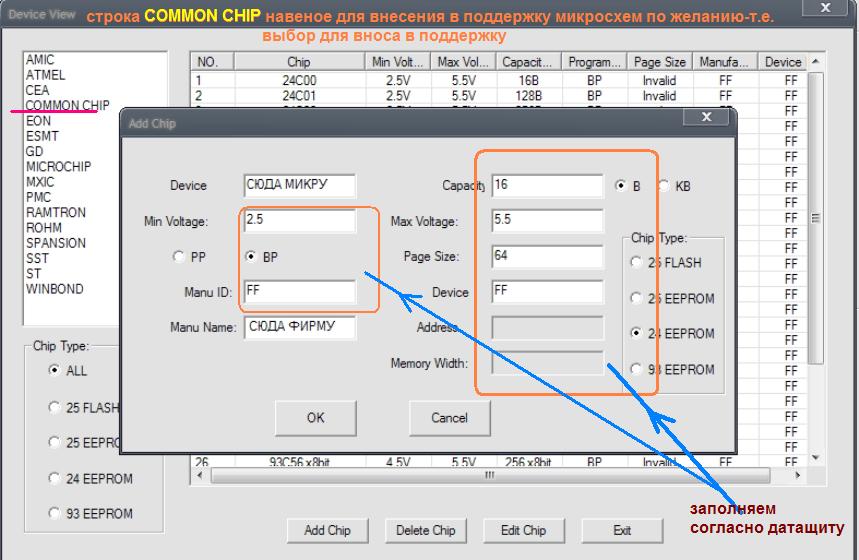859x560 pixels.
Task: Focus the Manu Name text field
Action: [299, 327]
